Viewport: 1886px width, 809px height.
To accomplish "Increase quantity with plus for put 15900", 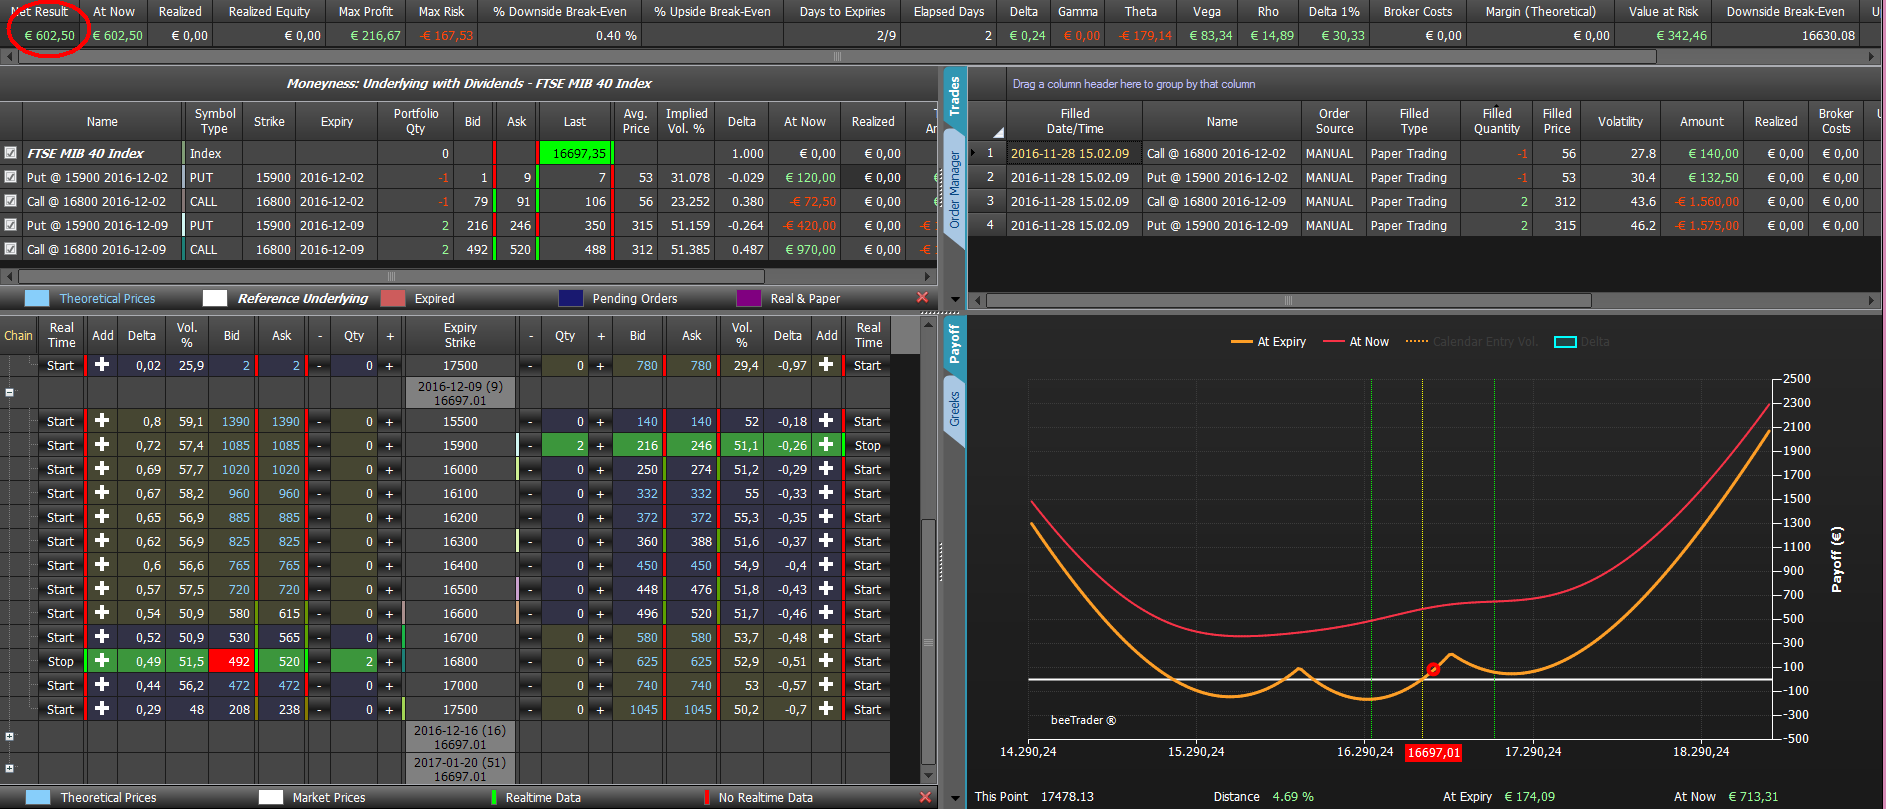I will tap(600, 446).
